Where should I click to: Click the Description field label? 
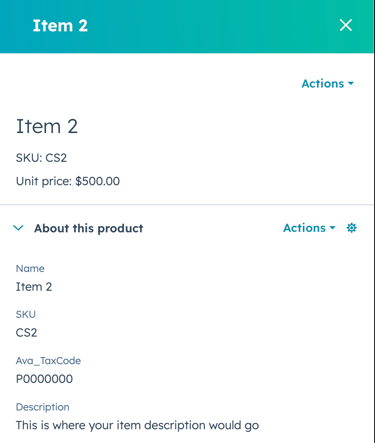point(43,407)
